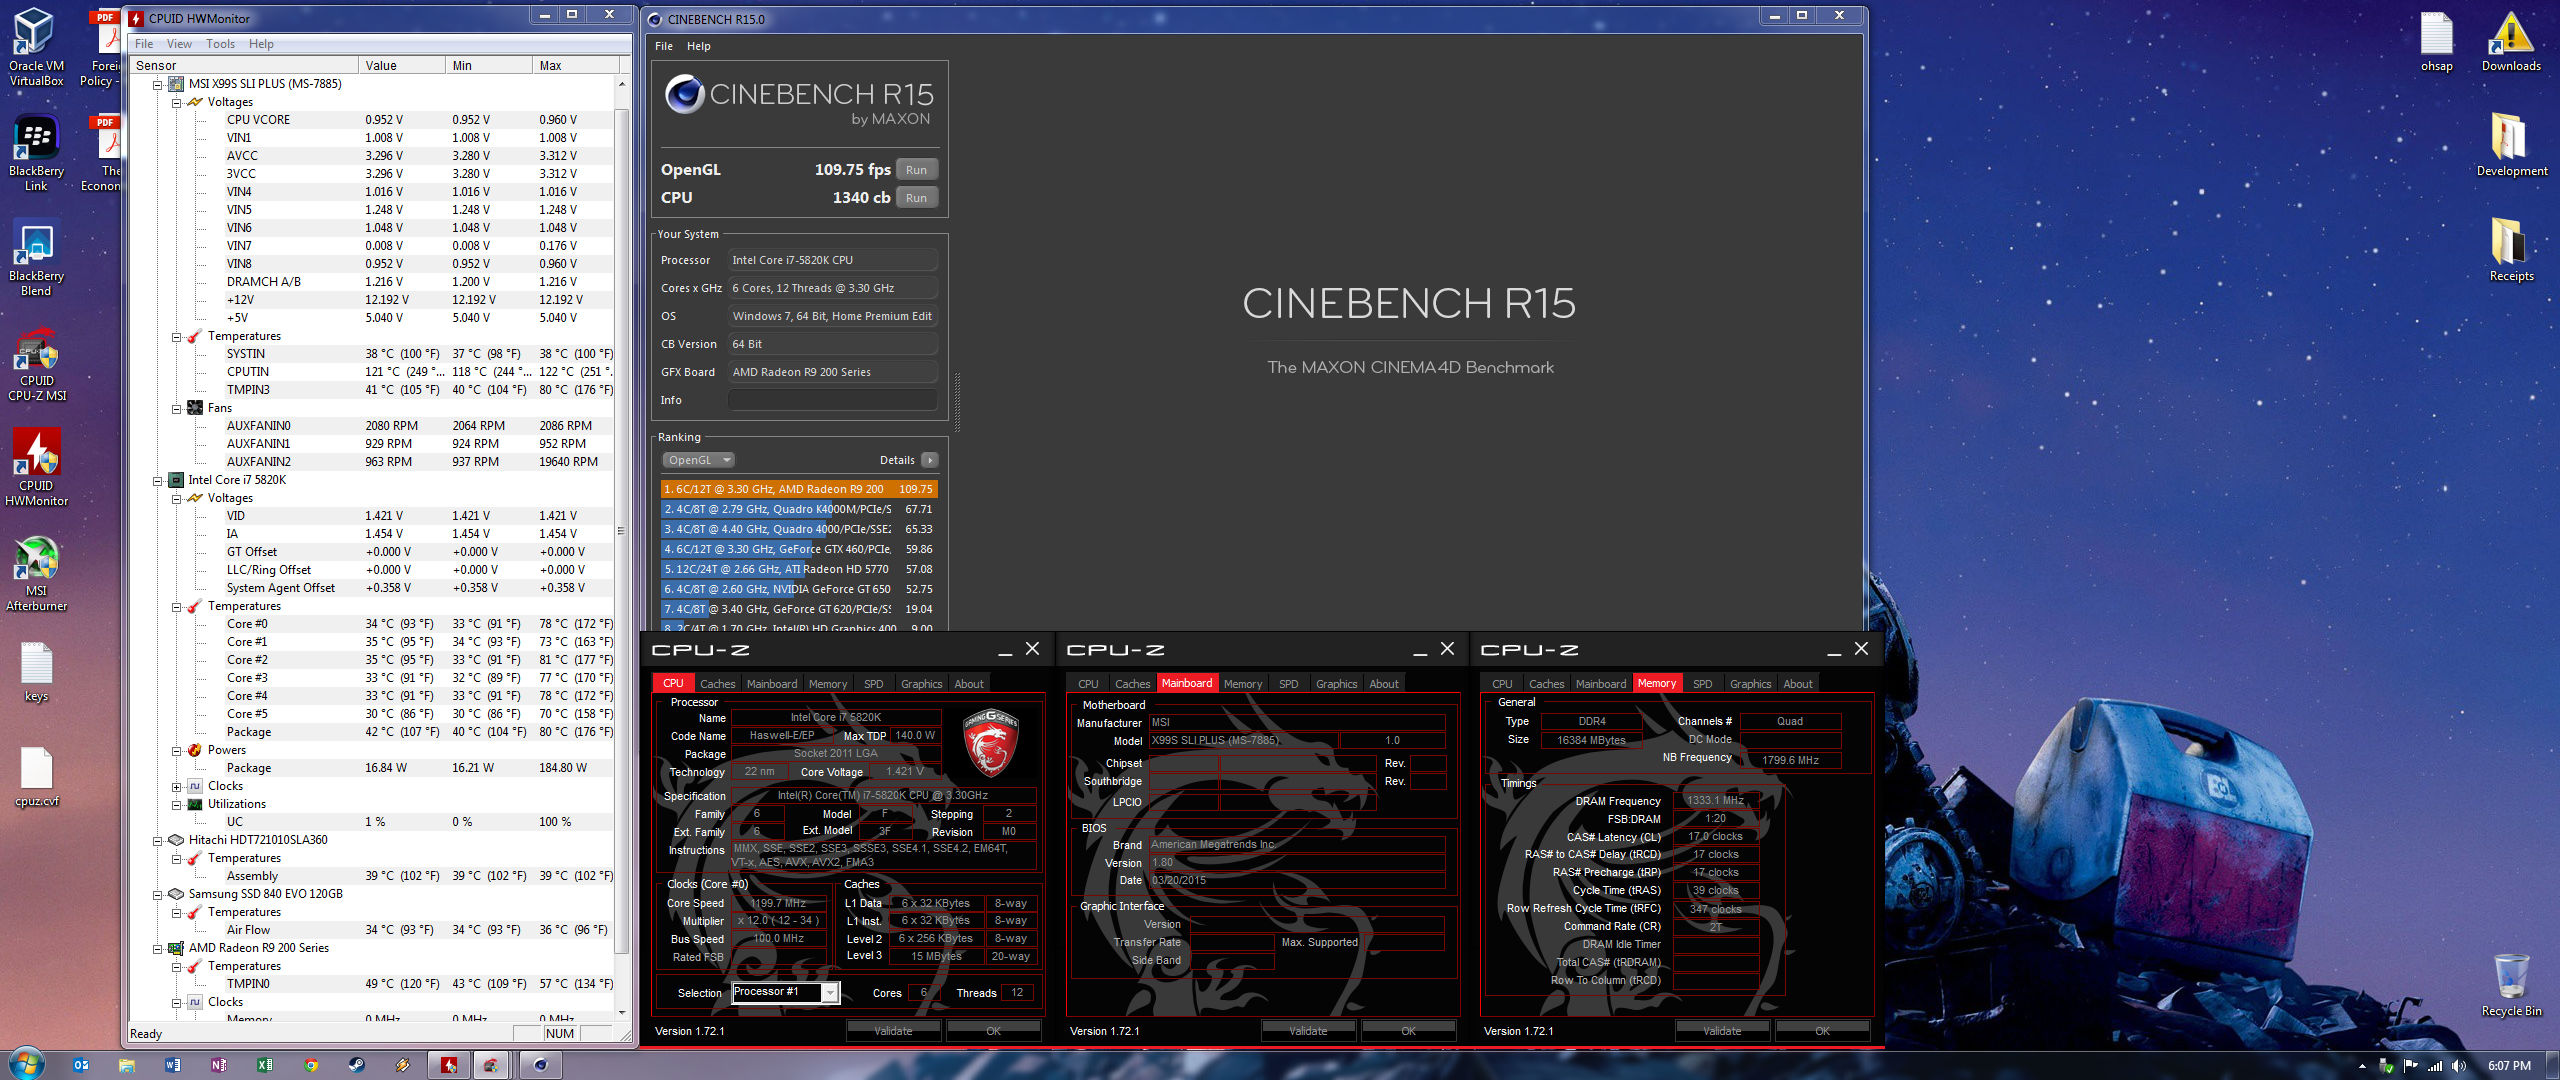Collapse Samsung SSD 840 EVO node
Screen dimensions: 2560x1080
click(157, 894)
